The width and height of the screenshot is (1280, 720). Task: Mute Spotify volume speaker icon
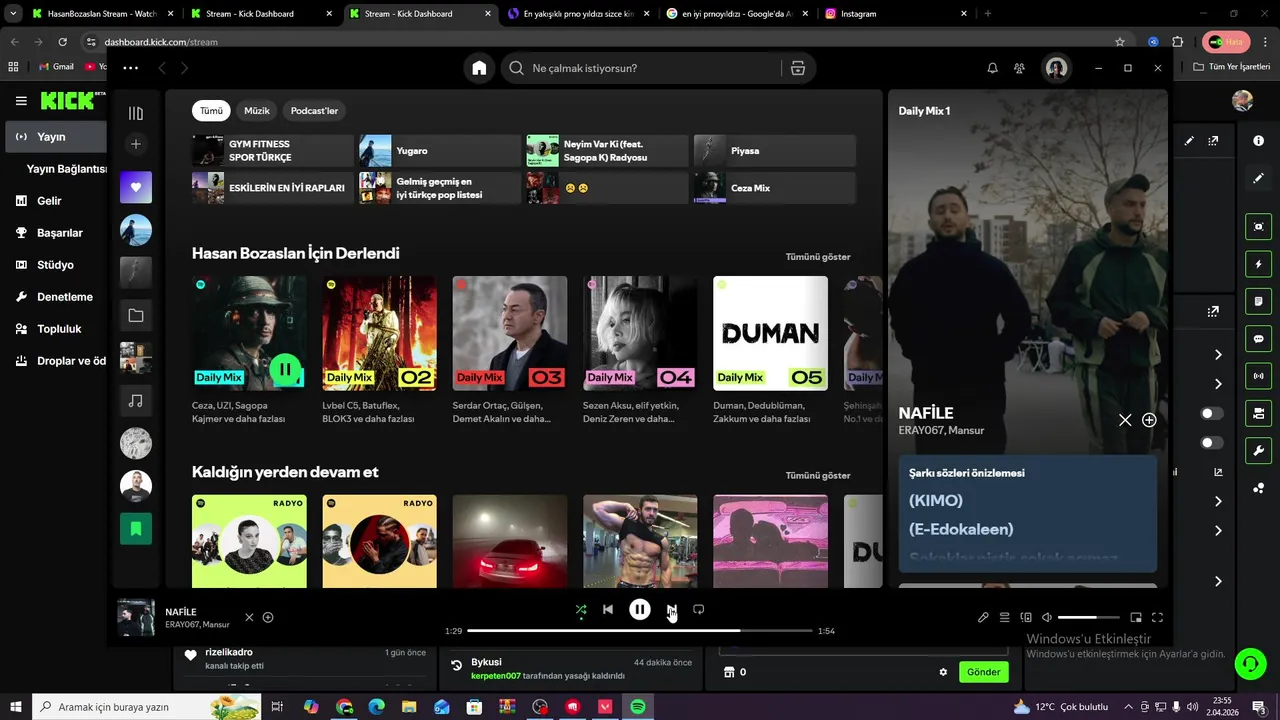[x=1047, y=618]
